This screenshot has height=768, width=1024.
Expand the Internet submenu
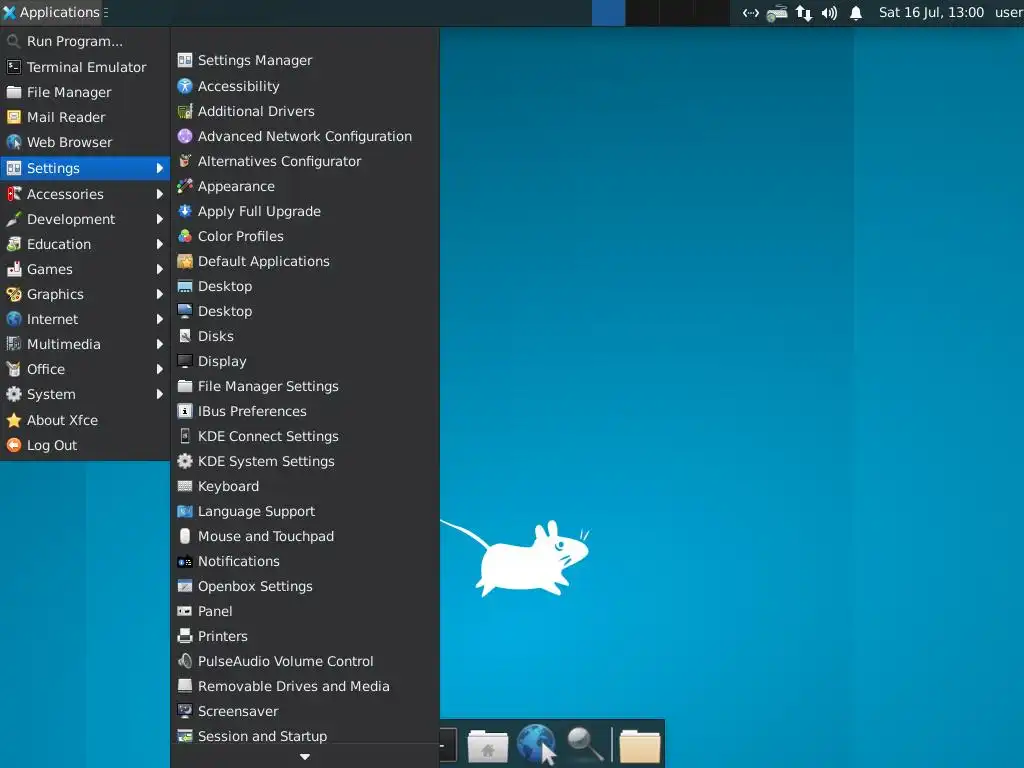click(85, 319)
